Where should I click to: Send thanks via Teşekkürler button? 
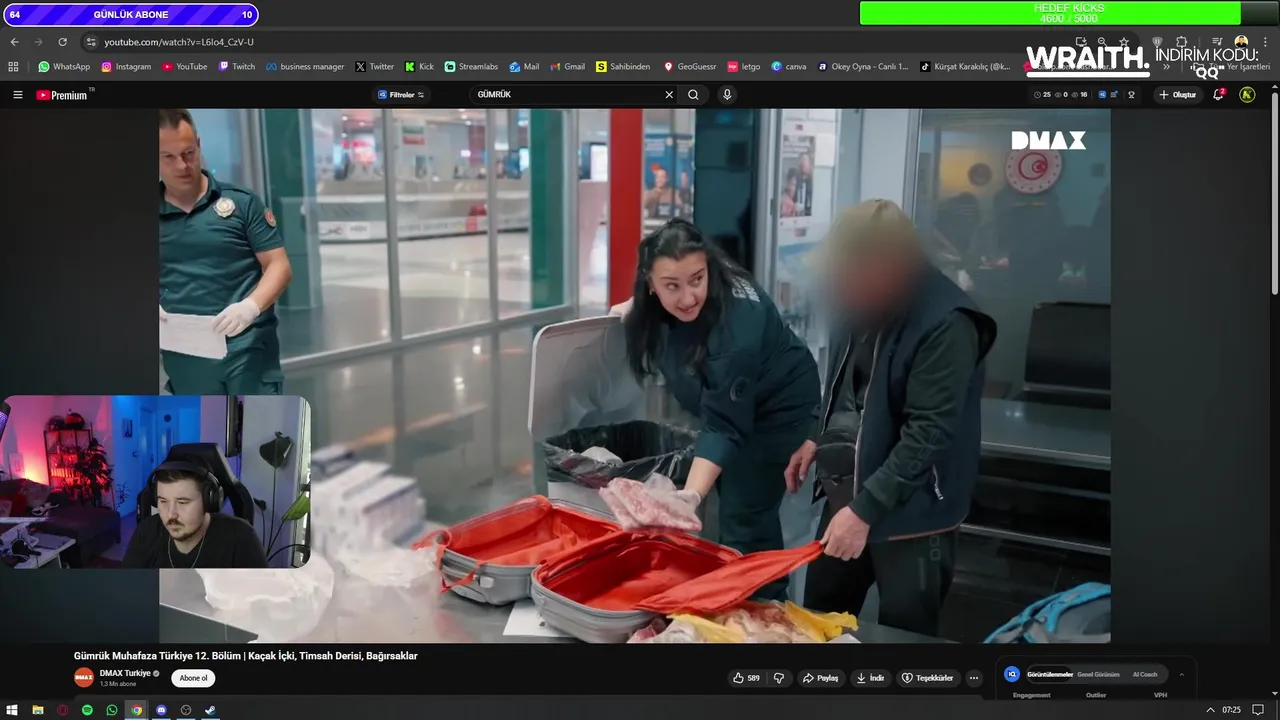tap(927, 678)
